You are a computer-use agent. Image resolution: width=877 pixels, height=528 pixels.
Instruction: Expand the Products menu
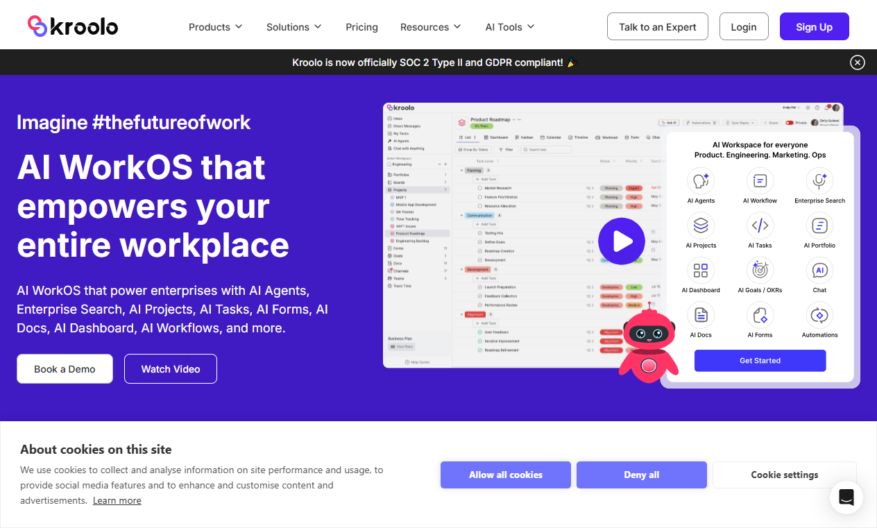tap(215, 27)
